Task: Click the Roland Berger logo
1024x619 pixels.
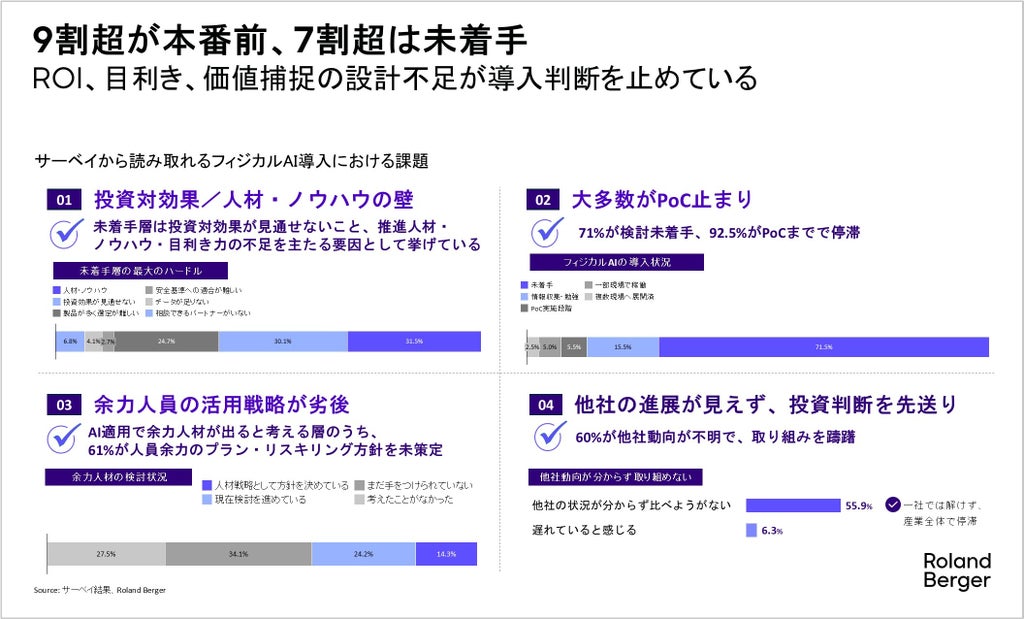Action: (957, 571)
